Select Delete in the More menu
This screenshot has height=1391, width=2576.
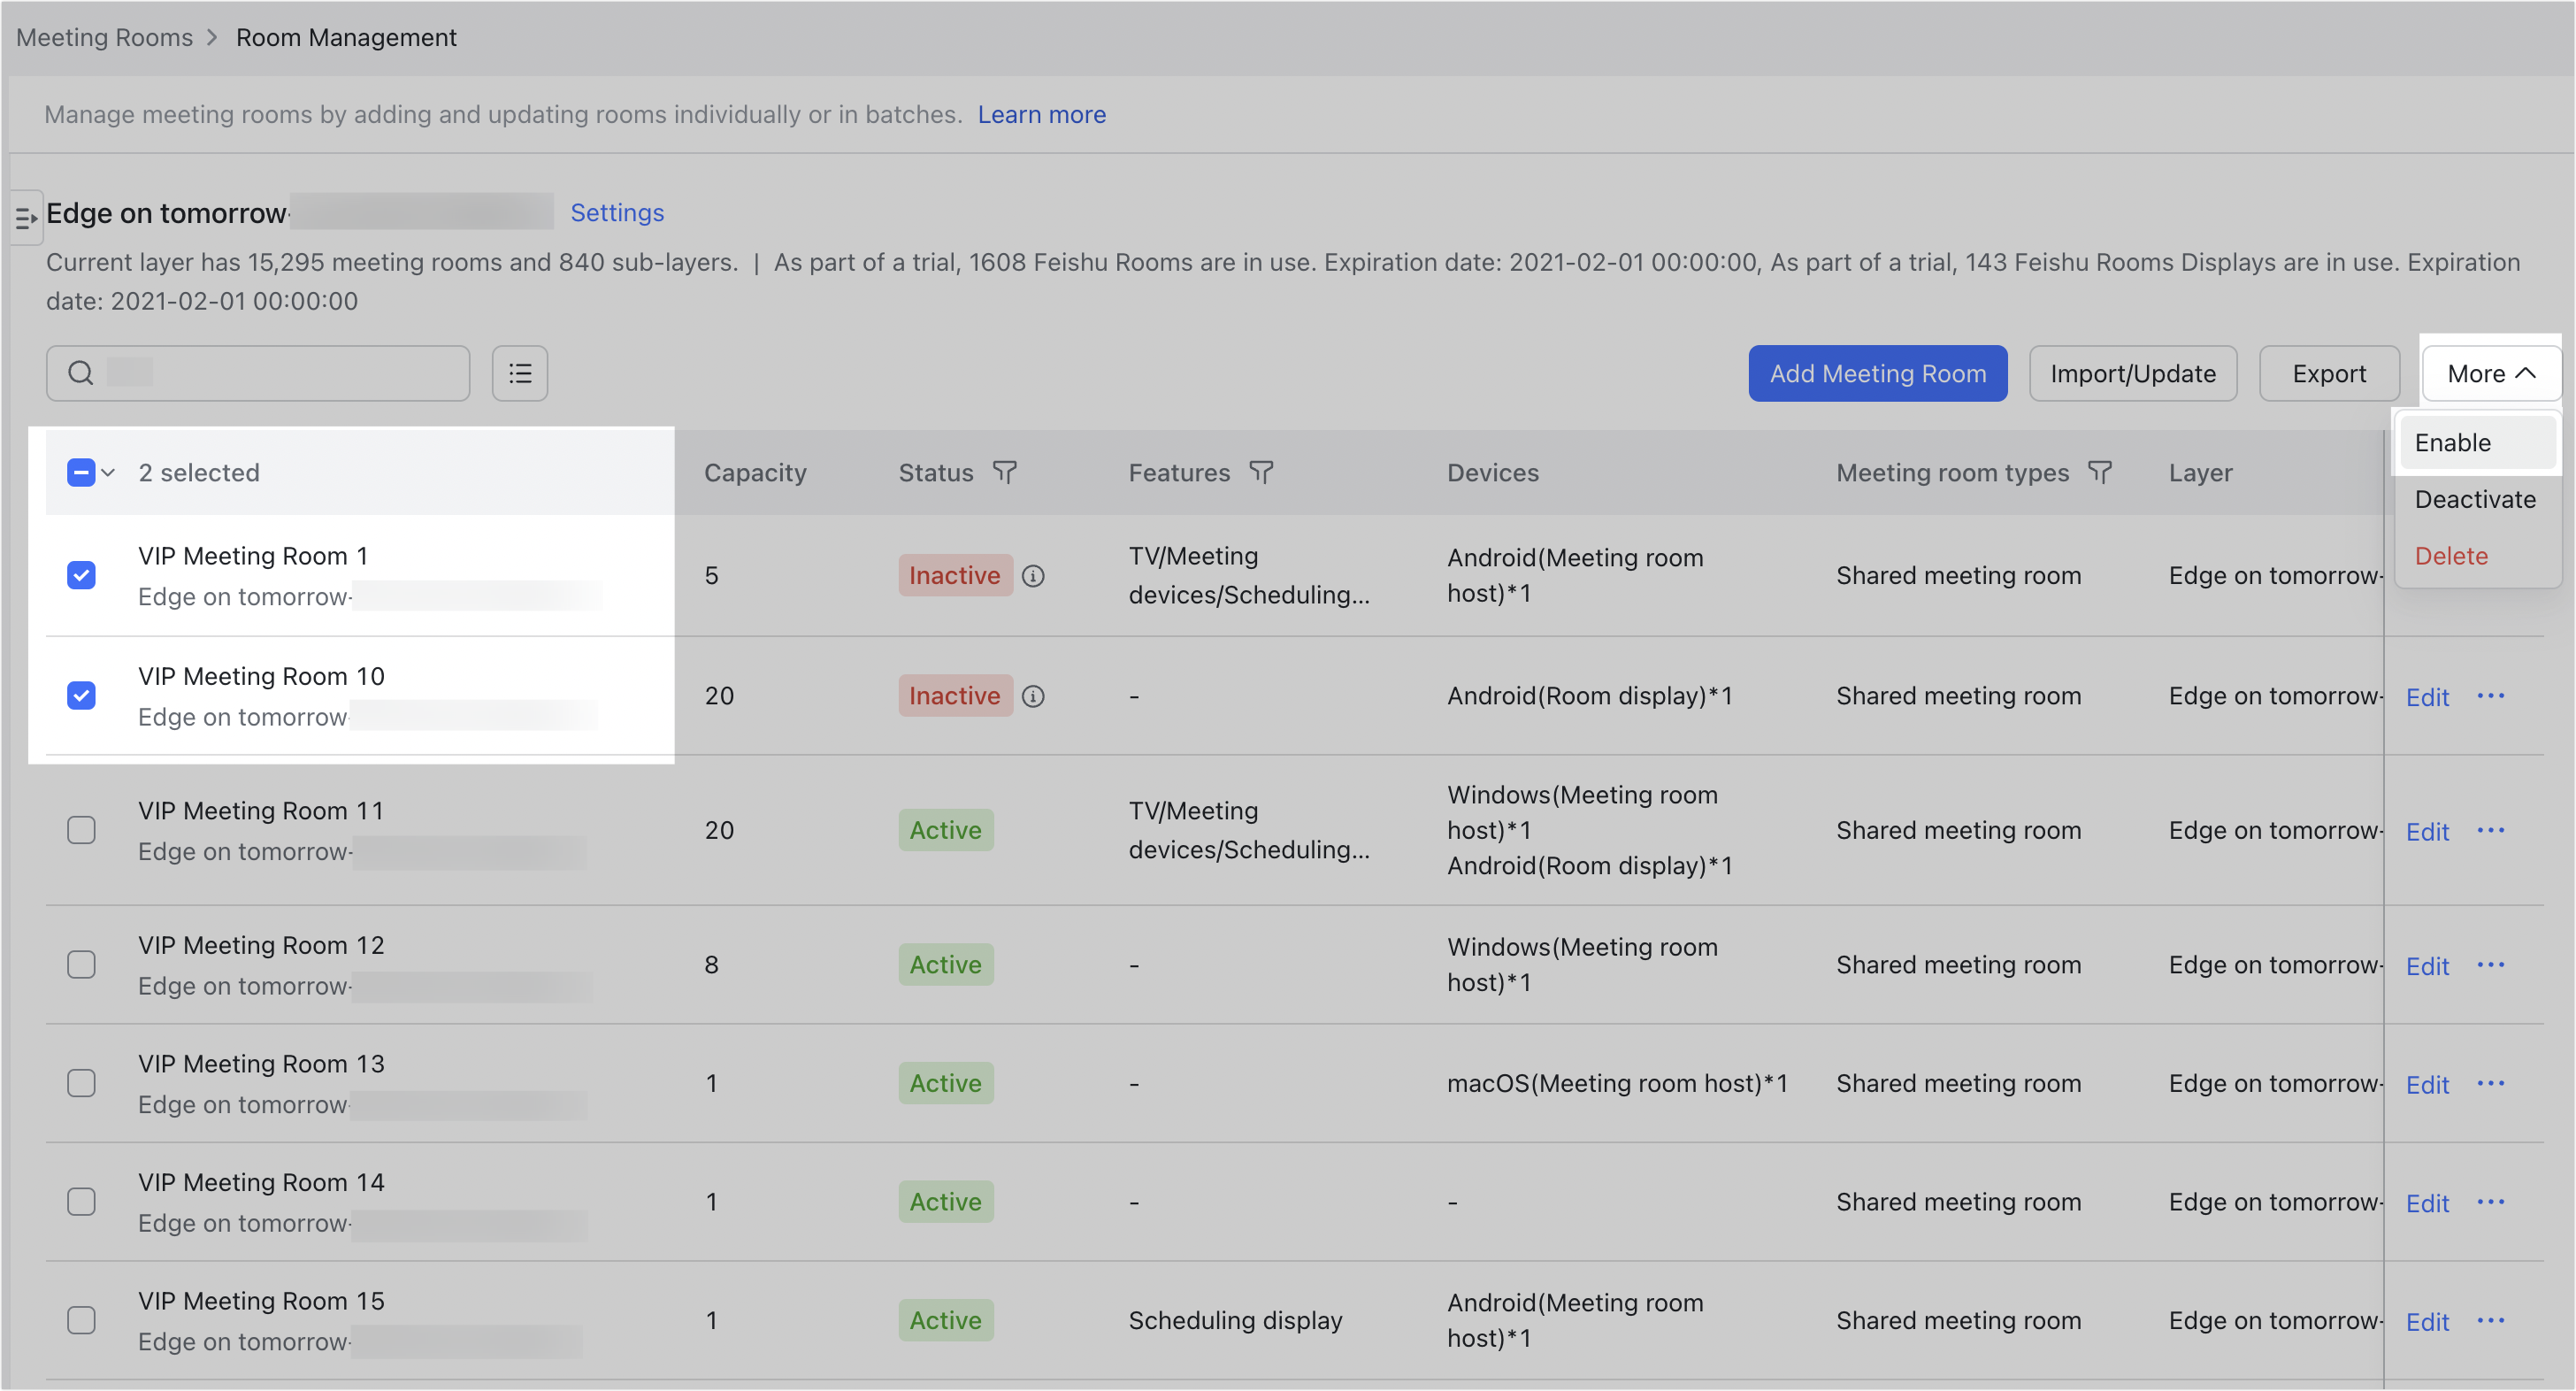[x=2451, y=555]
